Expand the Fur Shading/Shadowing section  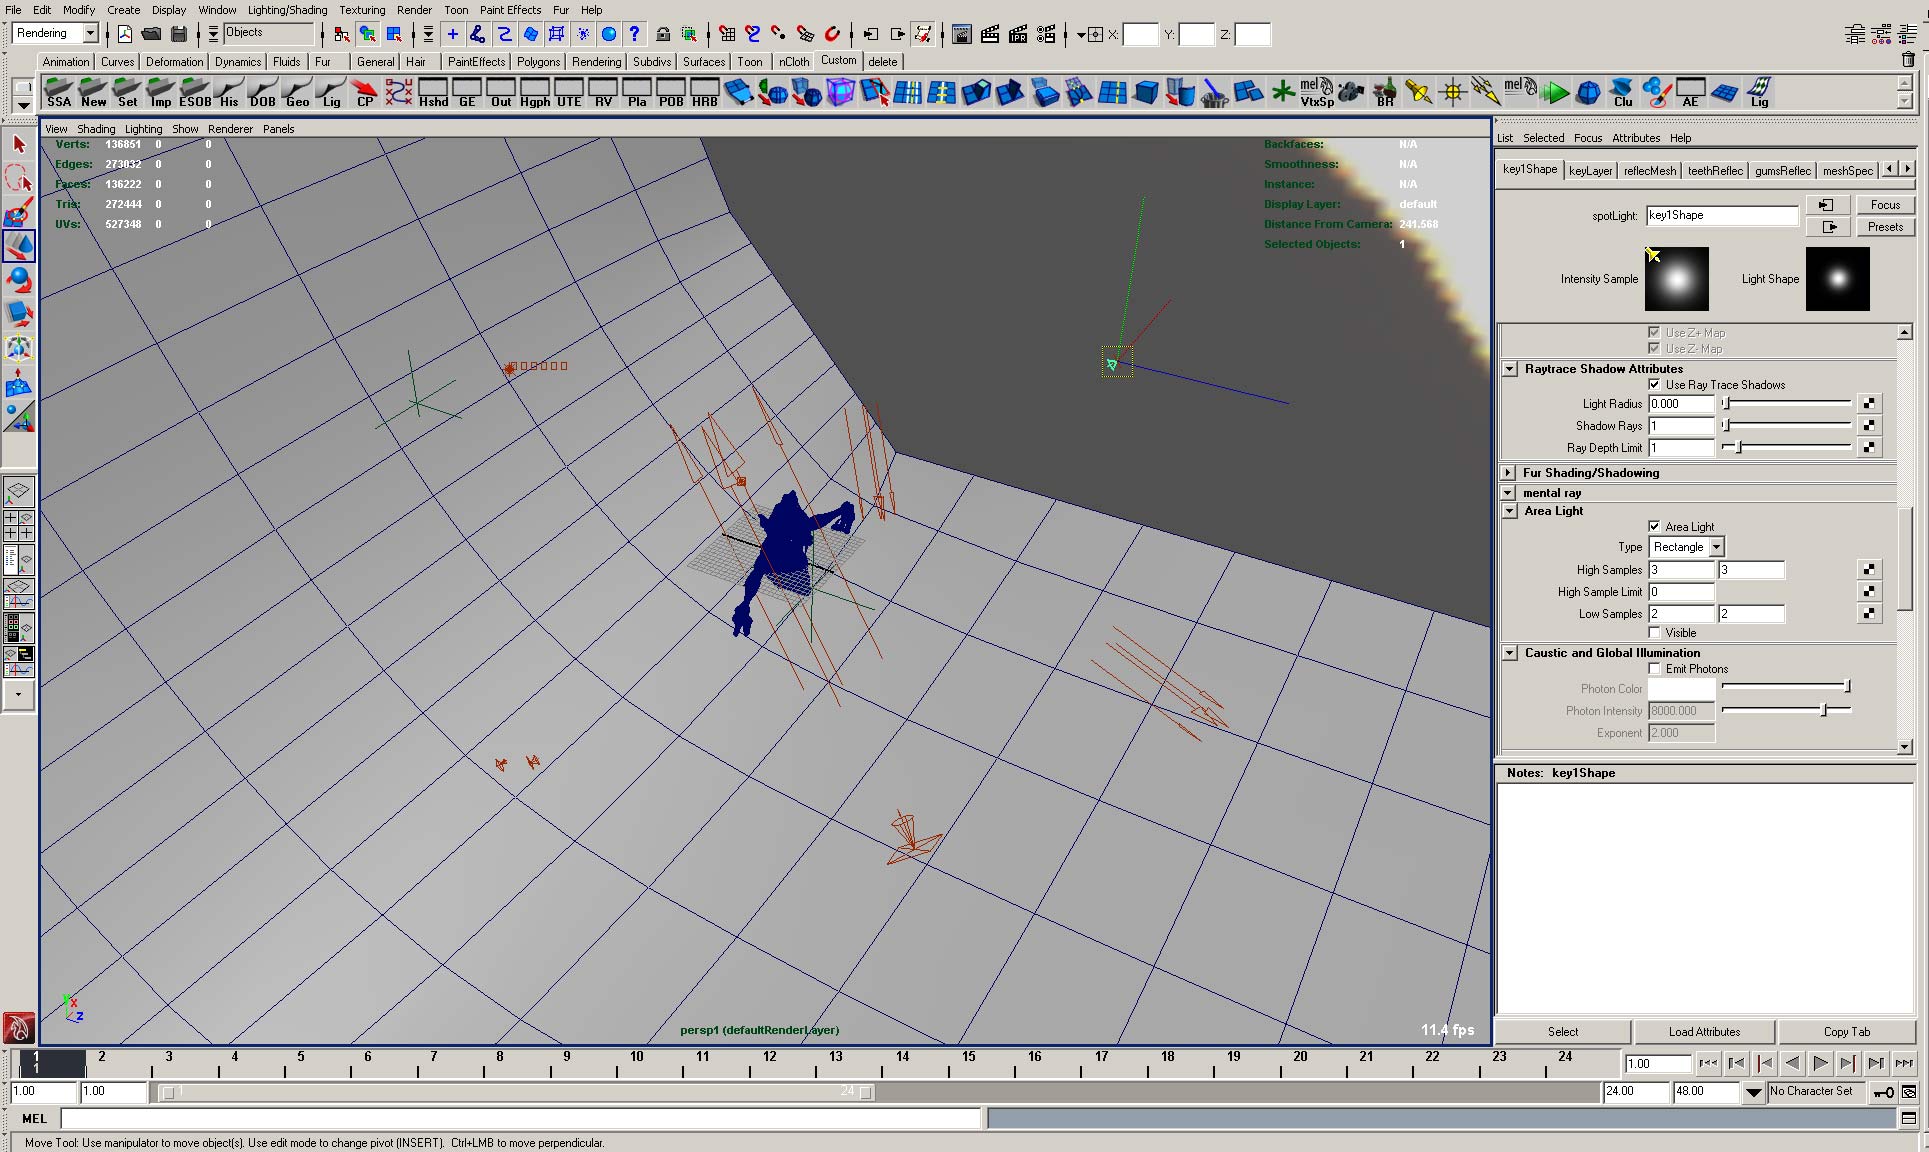(x=1508, y=473)
